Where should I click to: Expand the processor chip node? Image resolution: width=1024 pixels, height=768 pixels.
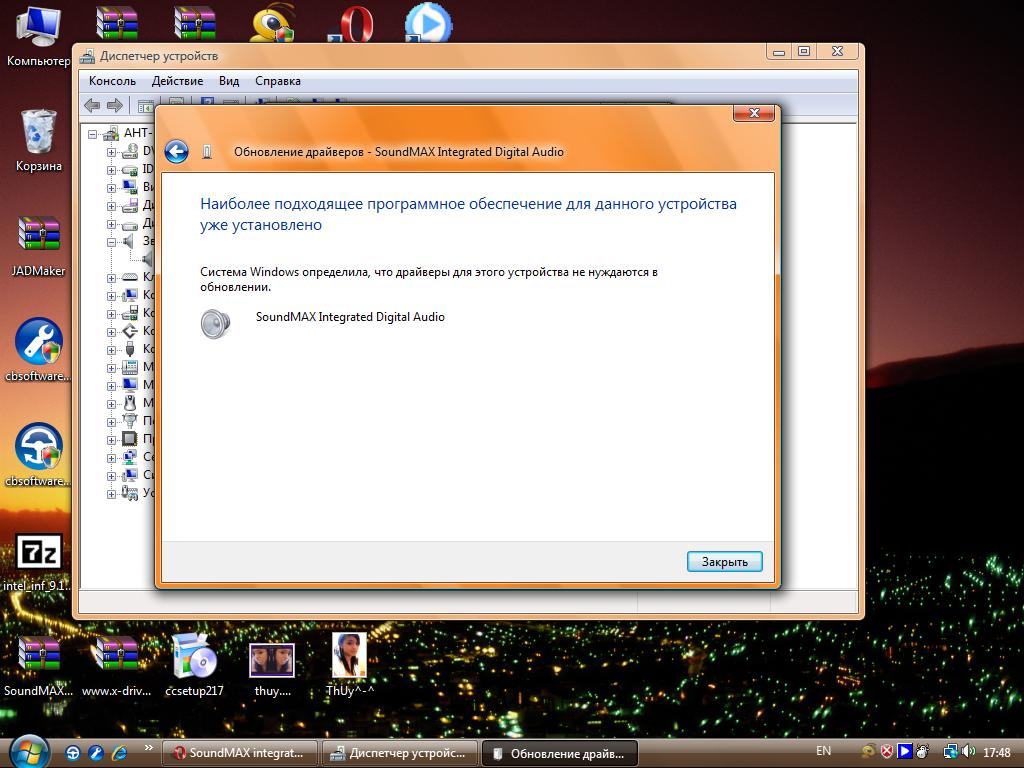(x=111, y=440)
